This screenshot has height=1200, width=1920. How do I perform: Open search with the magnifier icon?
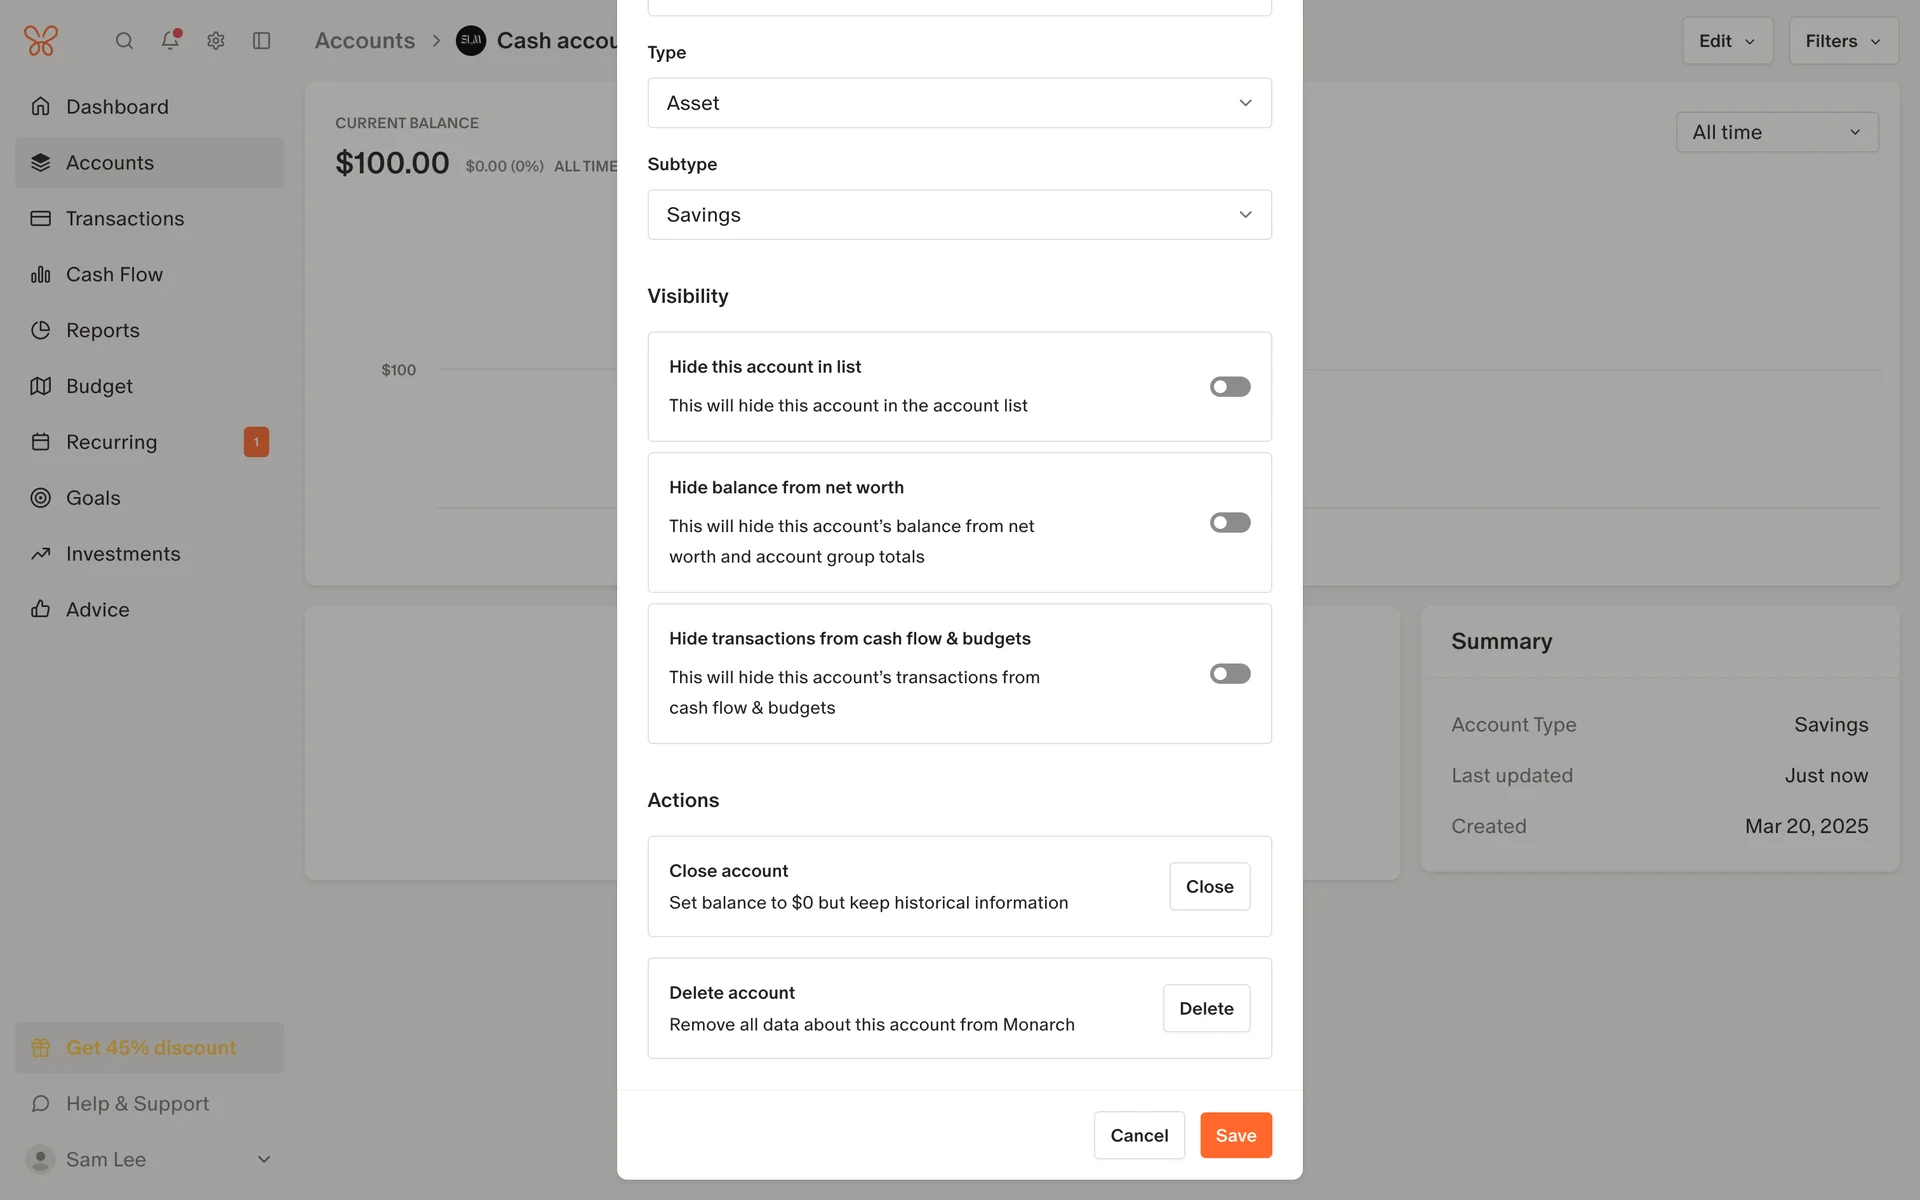(124, 41)
